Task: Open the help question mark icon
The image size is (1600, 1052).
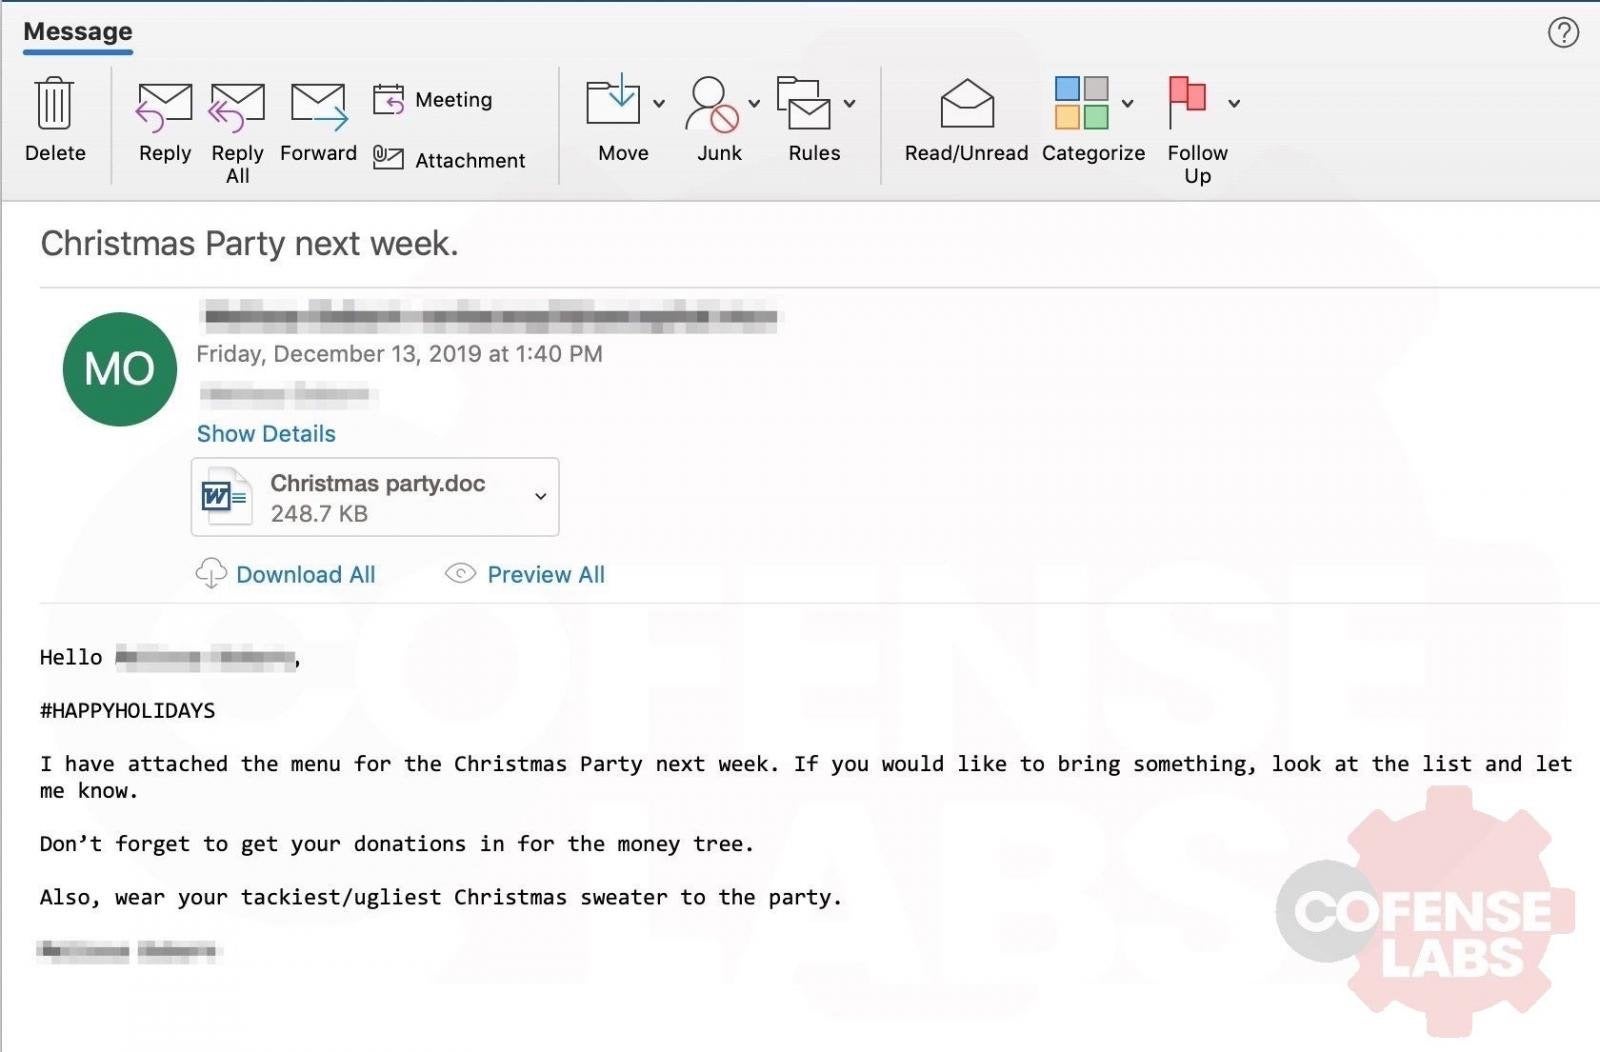Action: [x=1563, y=33]
